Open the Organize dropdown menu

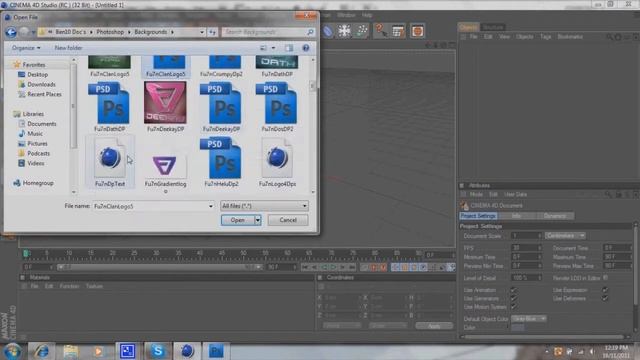coord(26,48)
